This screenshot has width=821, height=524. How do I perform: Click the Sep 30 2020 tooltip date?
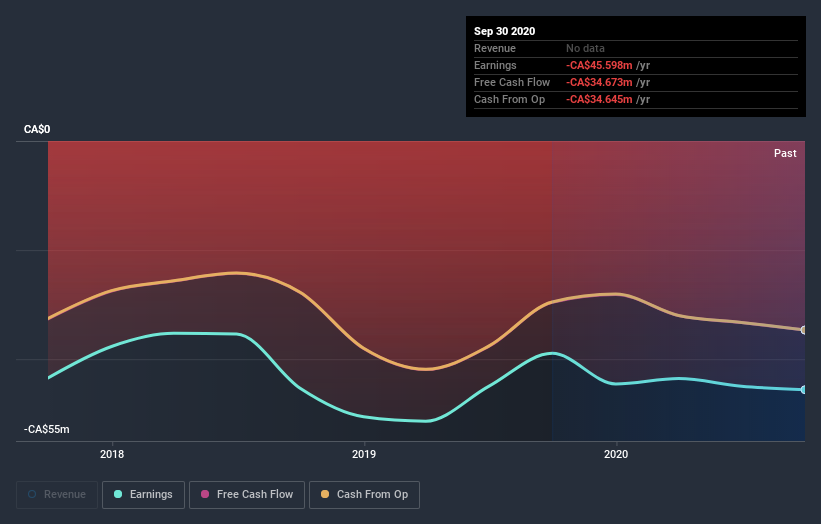point(505,31)
